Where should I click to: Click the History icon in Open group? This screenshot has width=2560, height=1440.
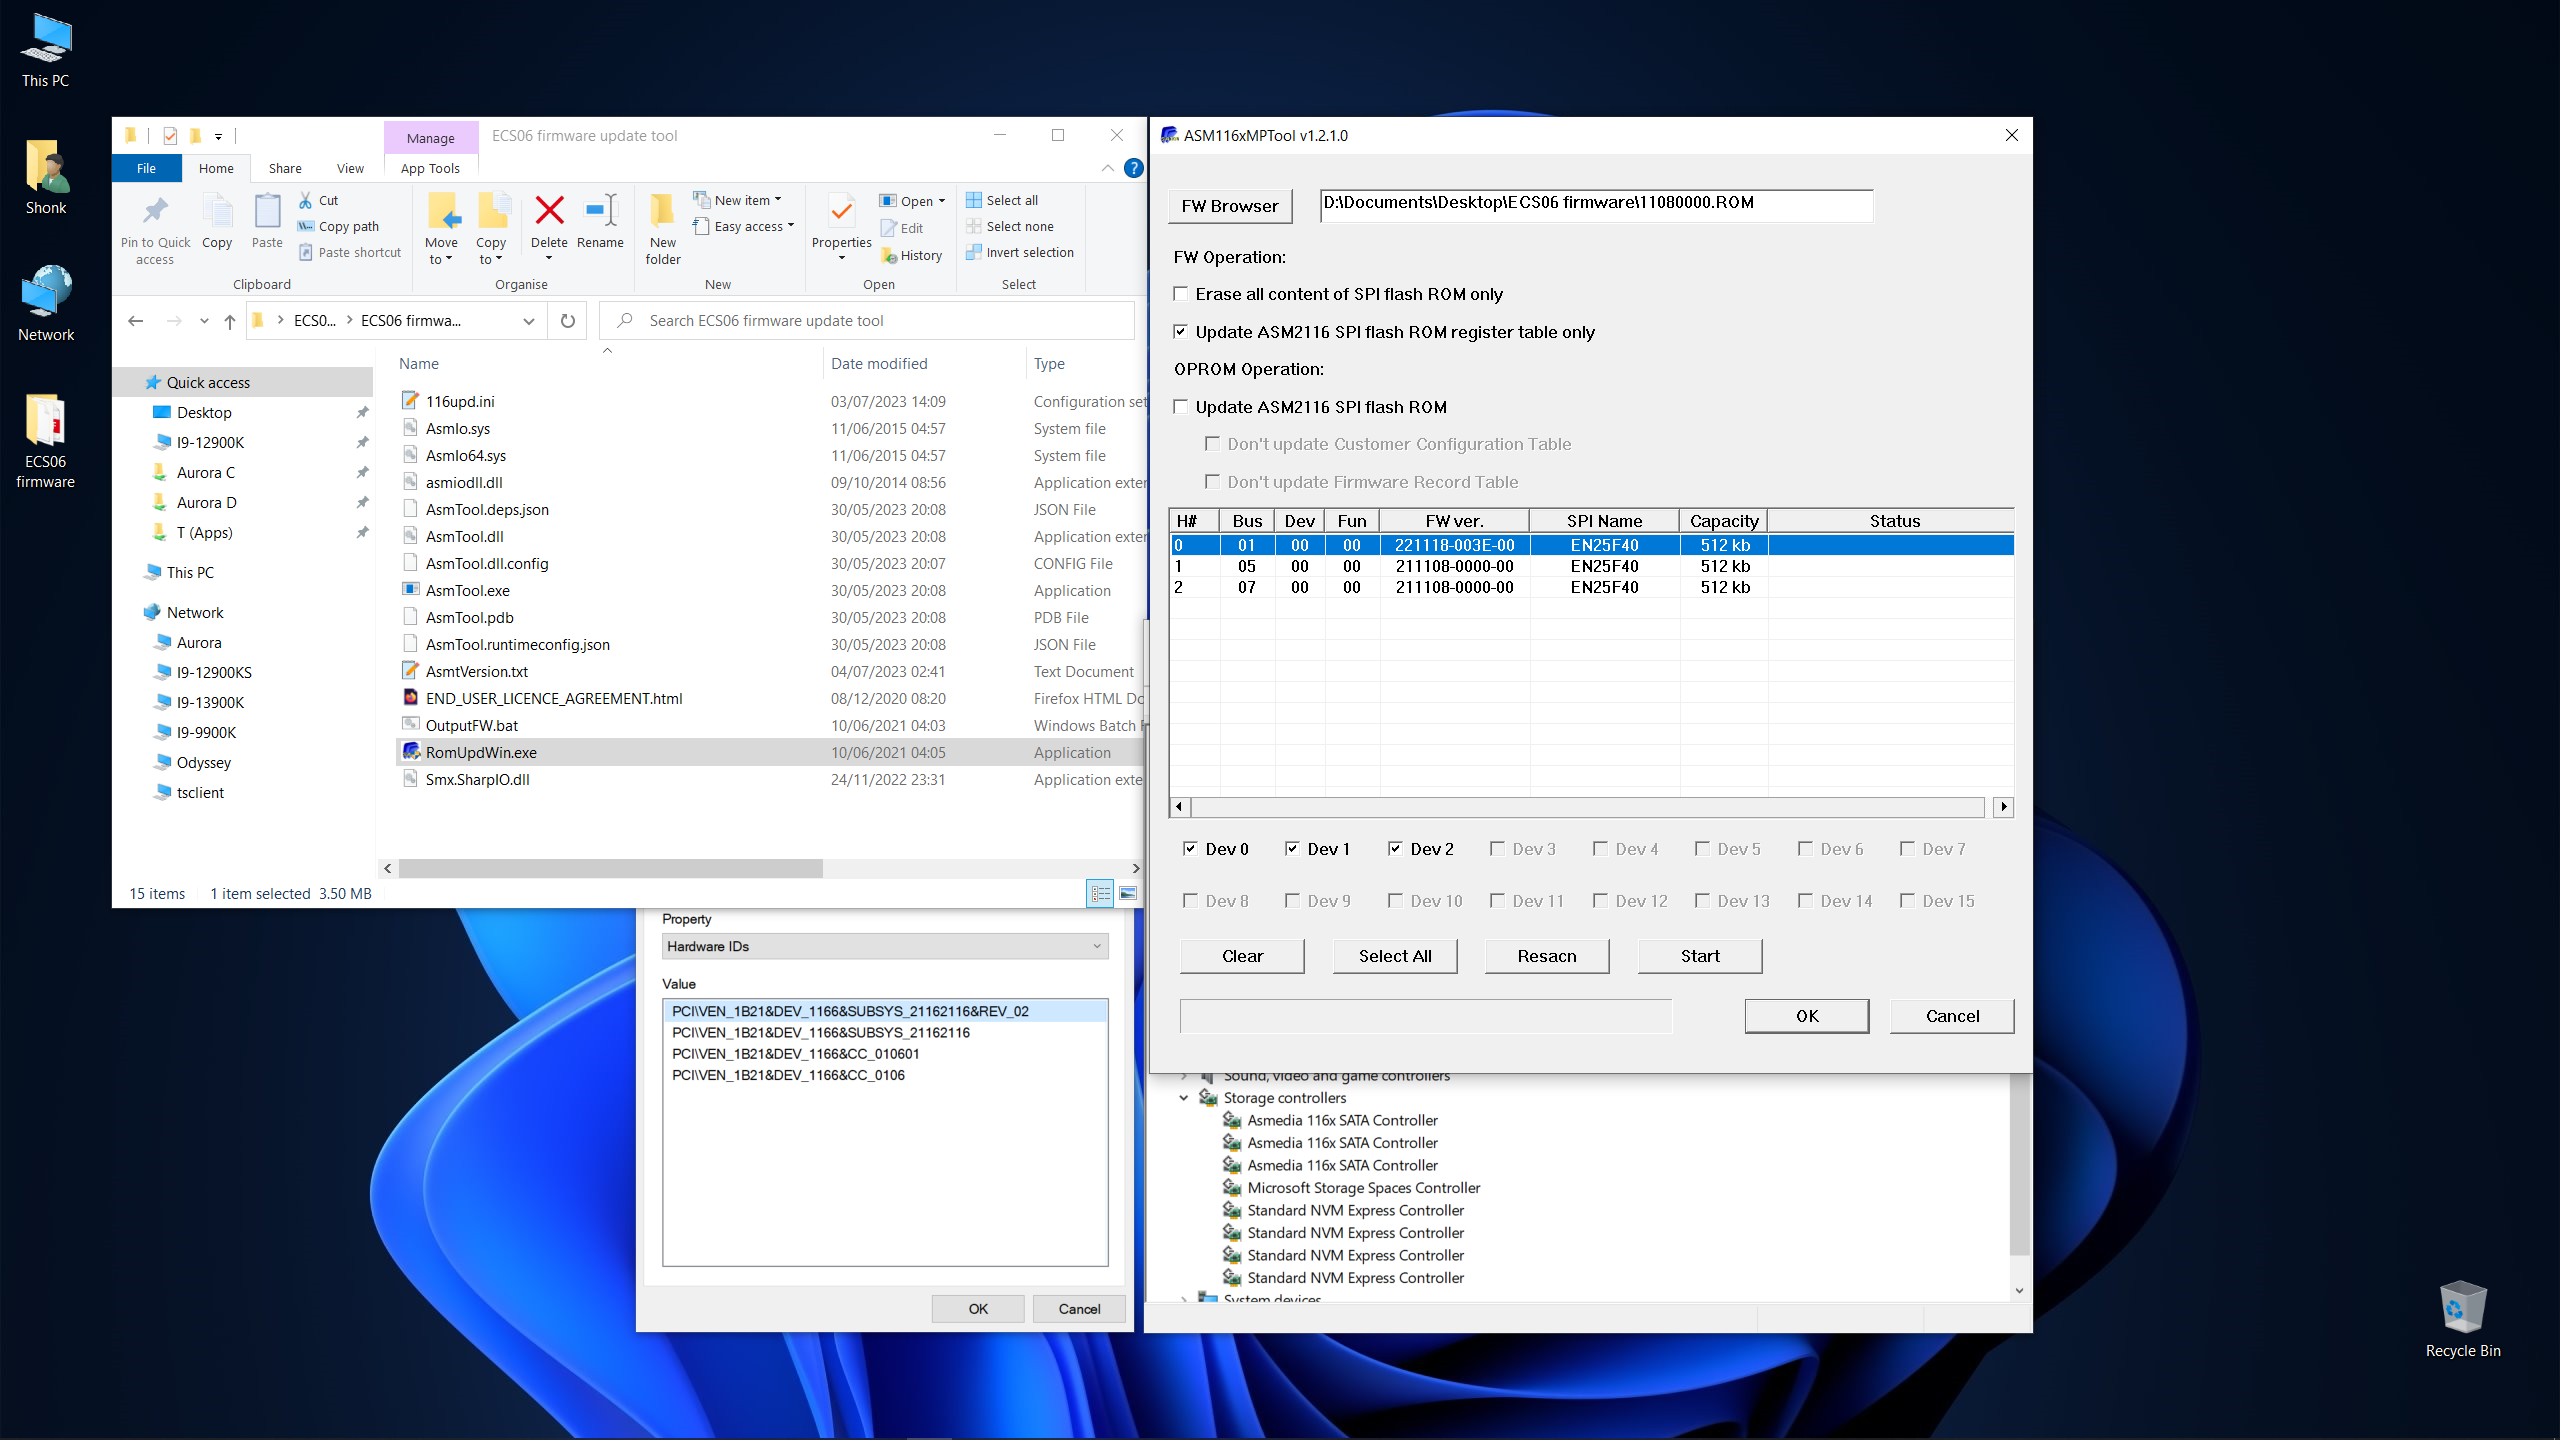click(x=890, y=255)
